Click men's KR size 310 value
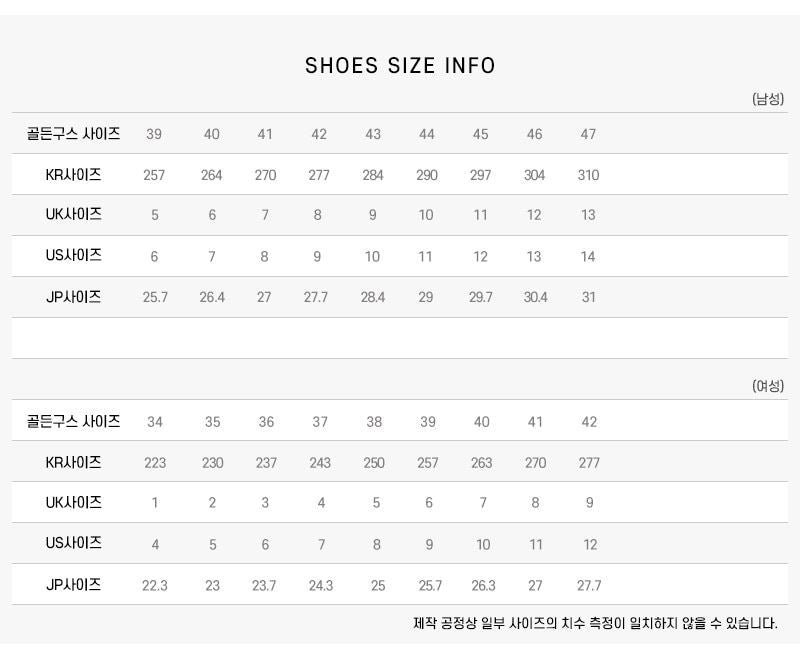This screenshot has height=660, width=800. click(588, 175)
